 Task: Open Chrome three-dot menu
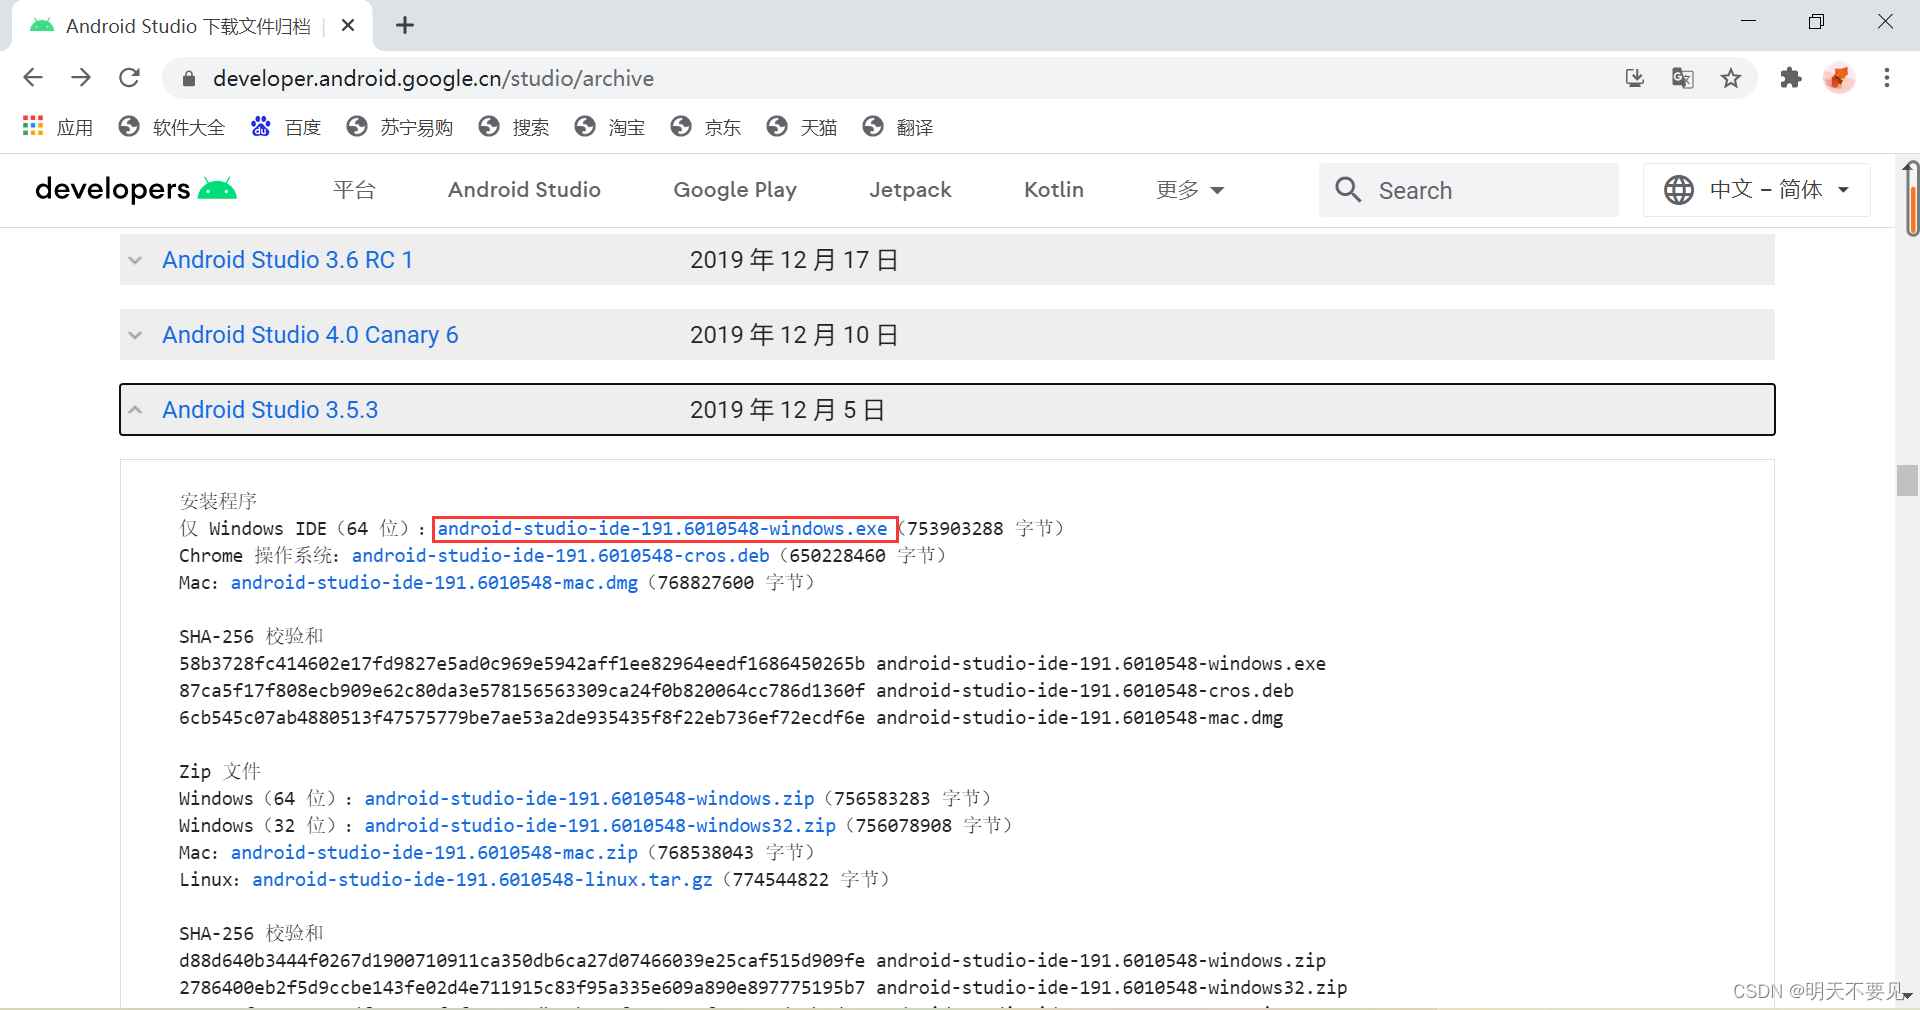coord(1887,78)
